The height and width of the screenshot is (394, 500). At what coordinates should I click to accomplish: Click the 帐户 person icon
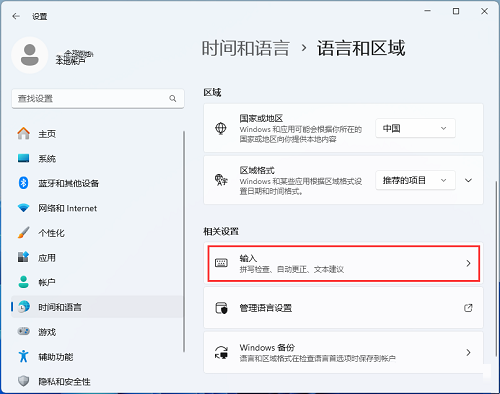(23, 282)
